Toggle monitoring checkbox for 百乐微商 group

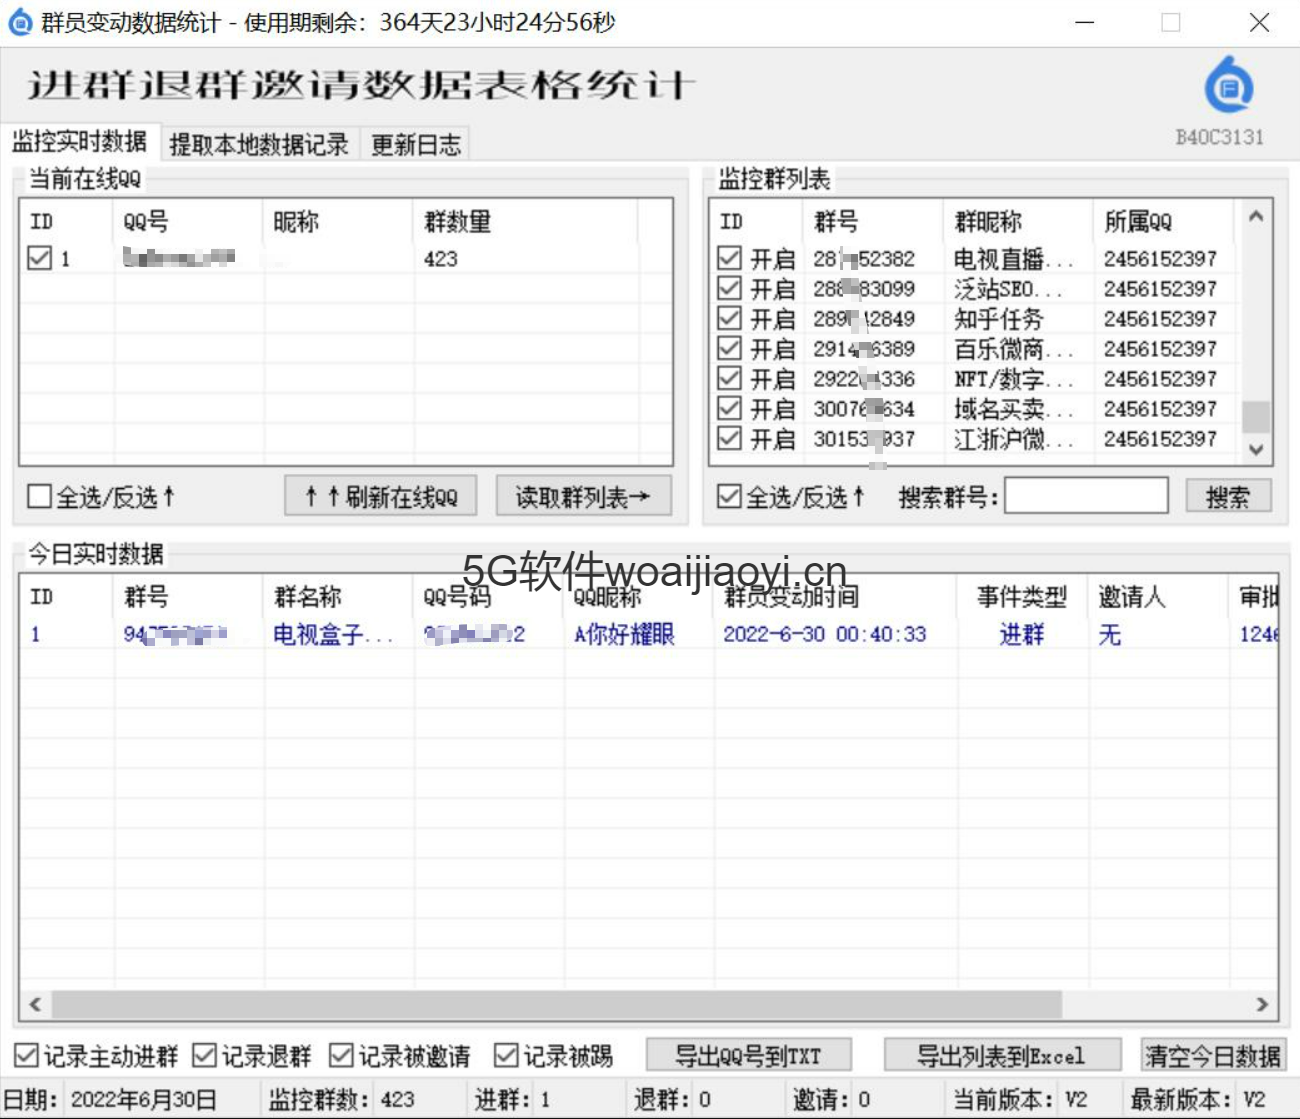pyautogui.click(x=730, y=348)
